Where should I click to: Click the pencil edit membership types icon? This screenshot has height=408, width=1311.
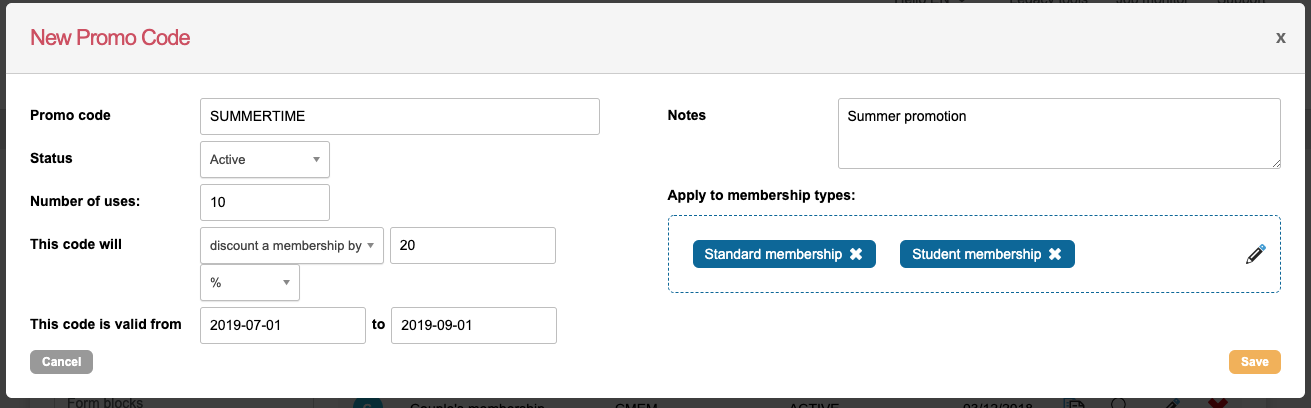1256,254
